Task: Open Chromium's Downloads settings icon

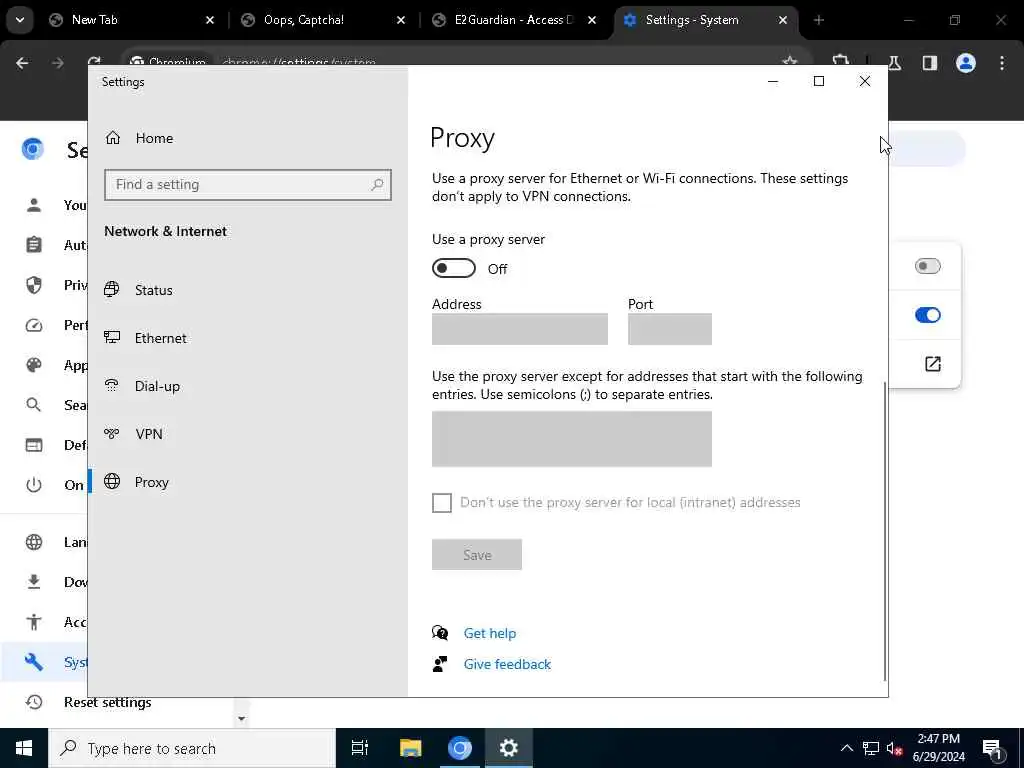Action: point(34,582)
